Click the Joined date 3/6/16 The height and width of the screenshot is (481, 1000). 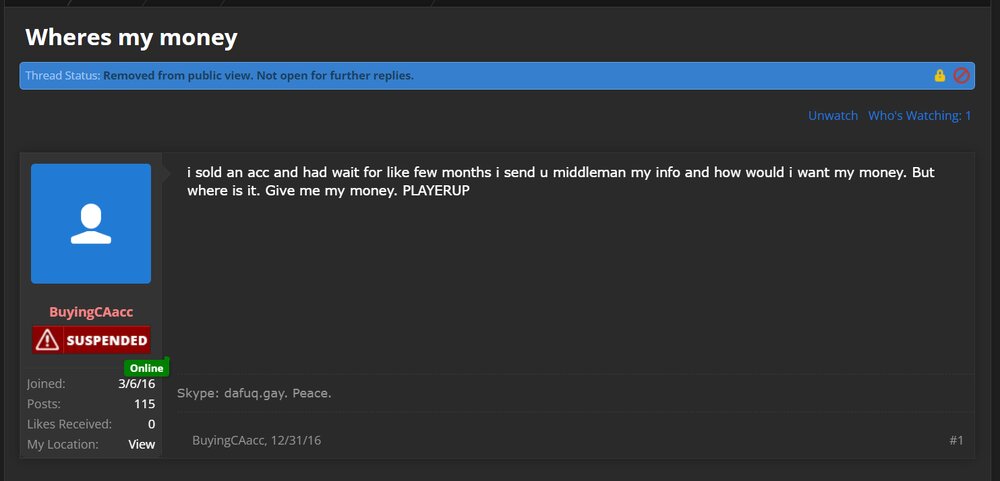tap(136, 383)
